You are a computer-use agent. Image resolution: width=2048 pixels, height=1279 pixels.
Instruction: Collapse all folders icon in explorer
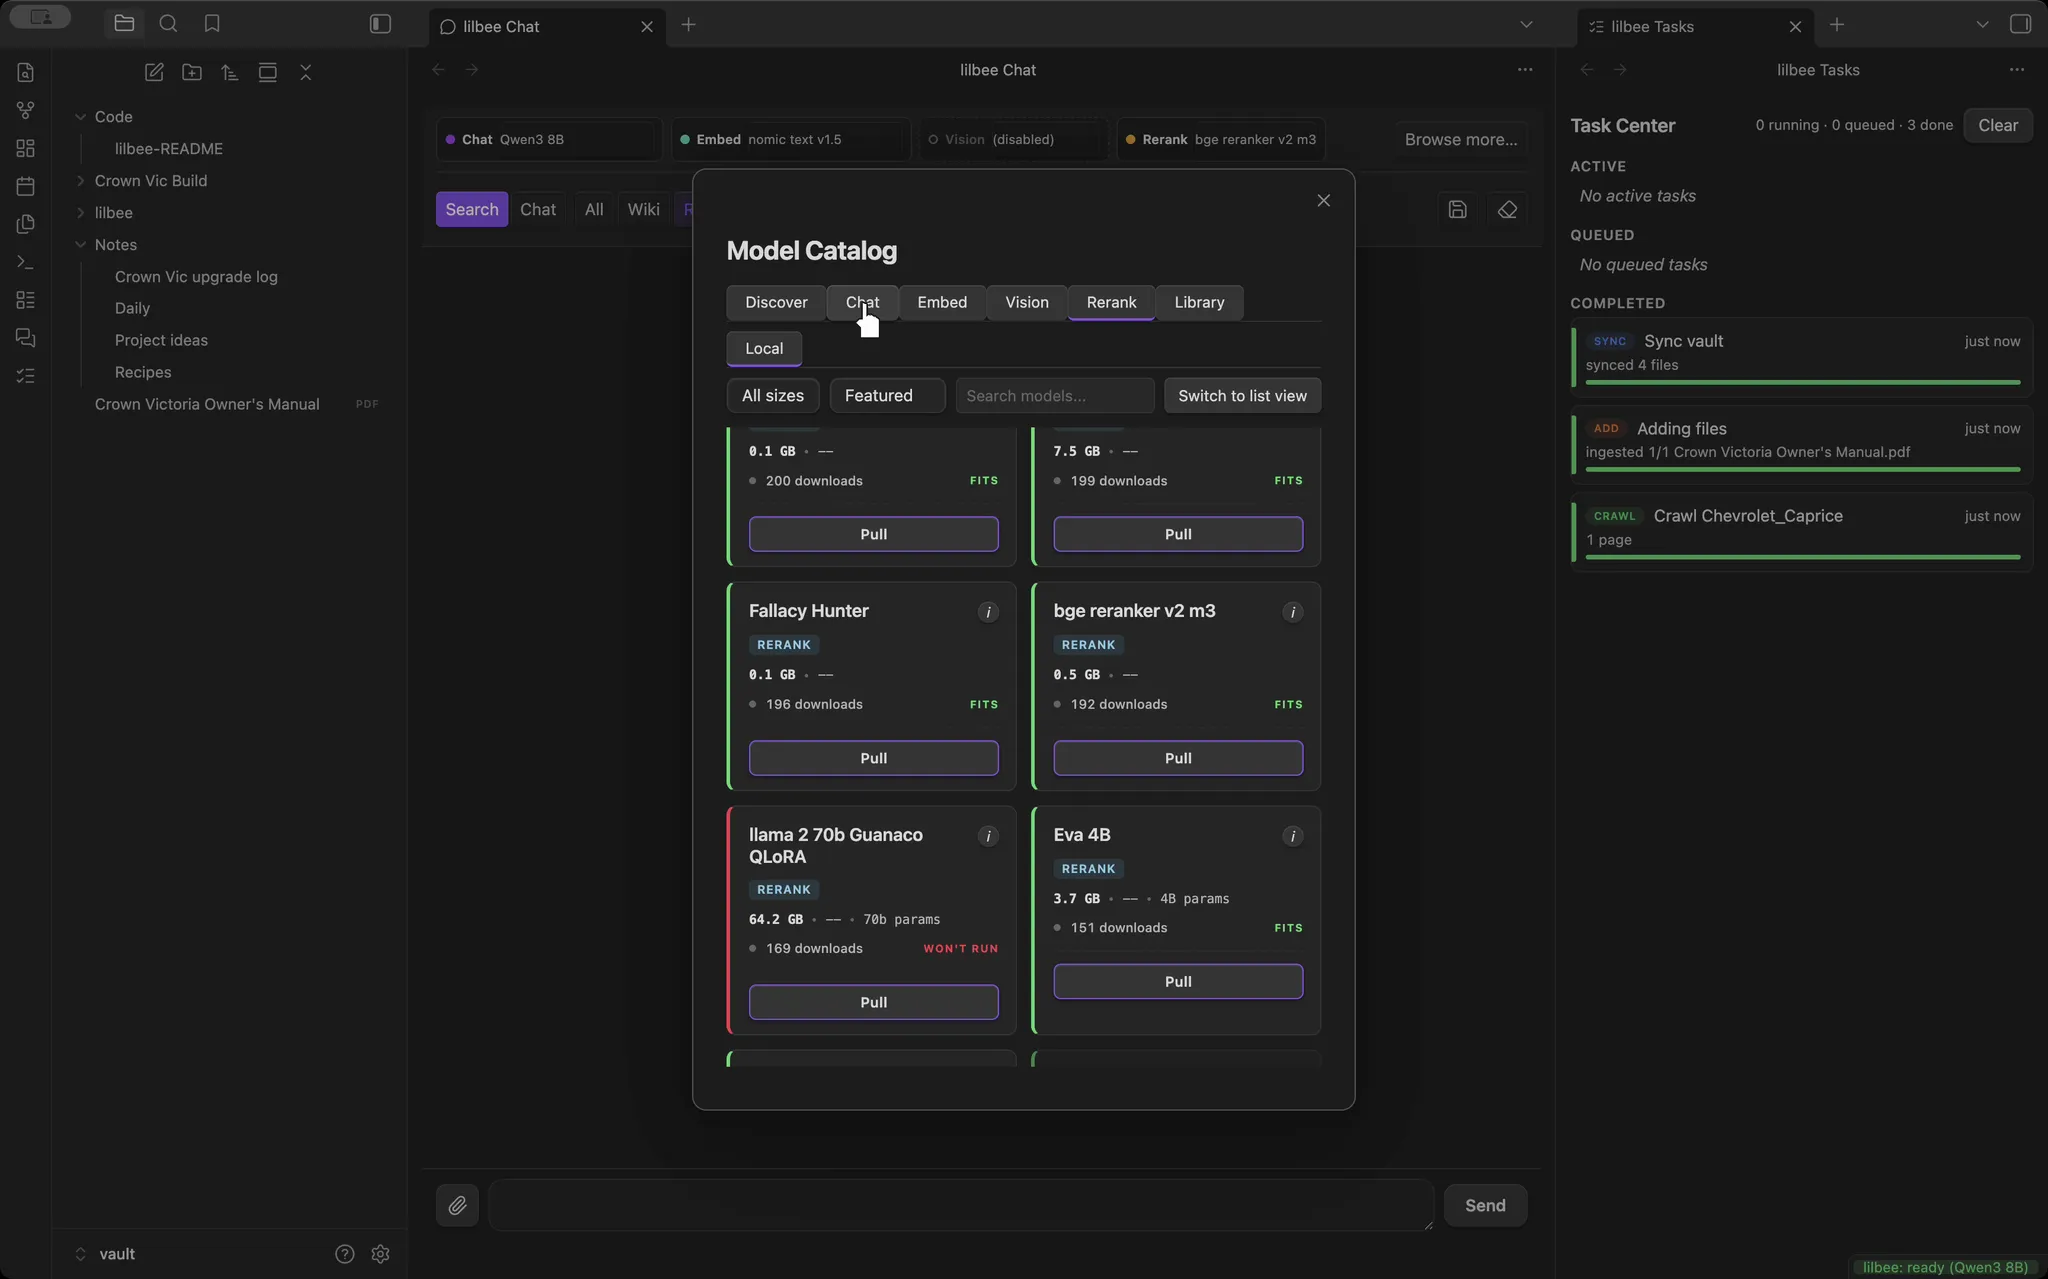click(x=306, y=72)
